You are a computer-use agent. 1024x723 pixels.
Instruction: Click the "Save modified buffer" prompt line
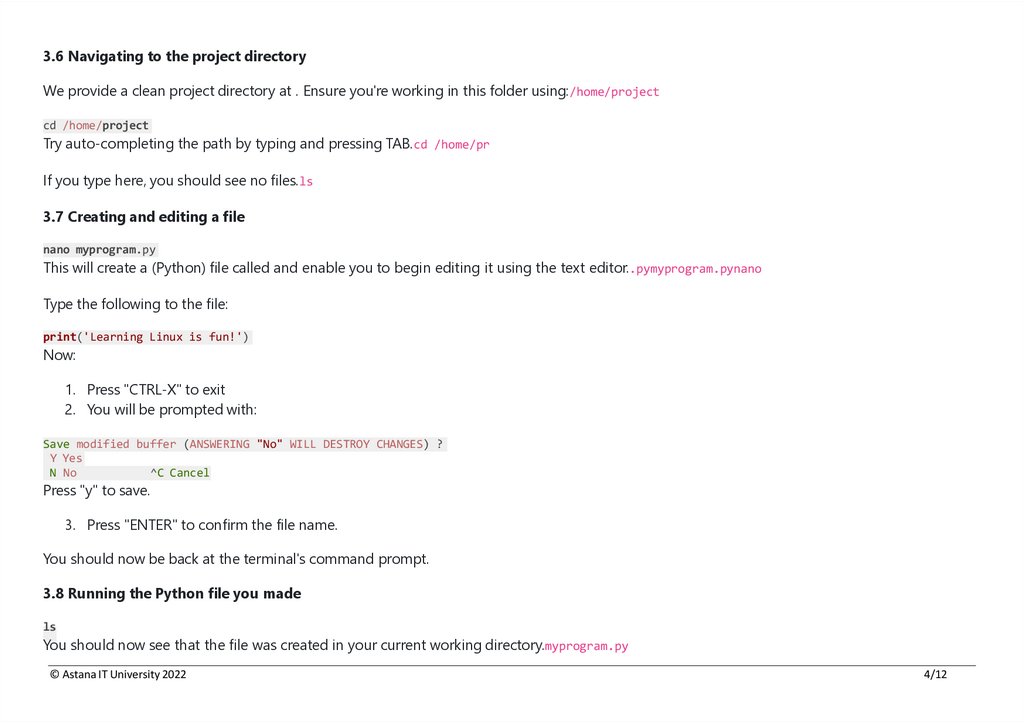(x=244, y=444)
